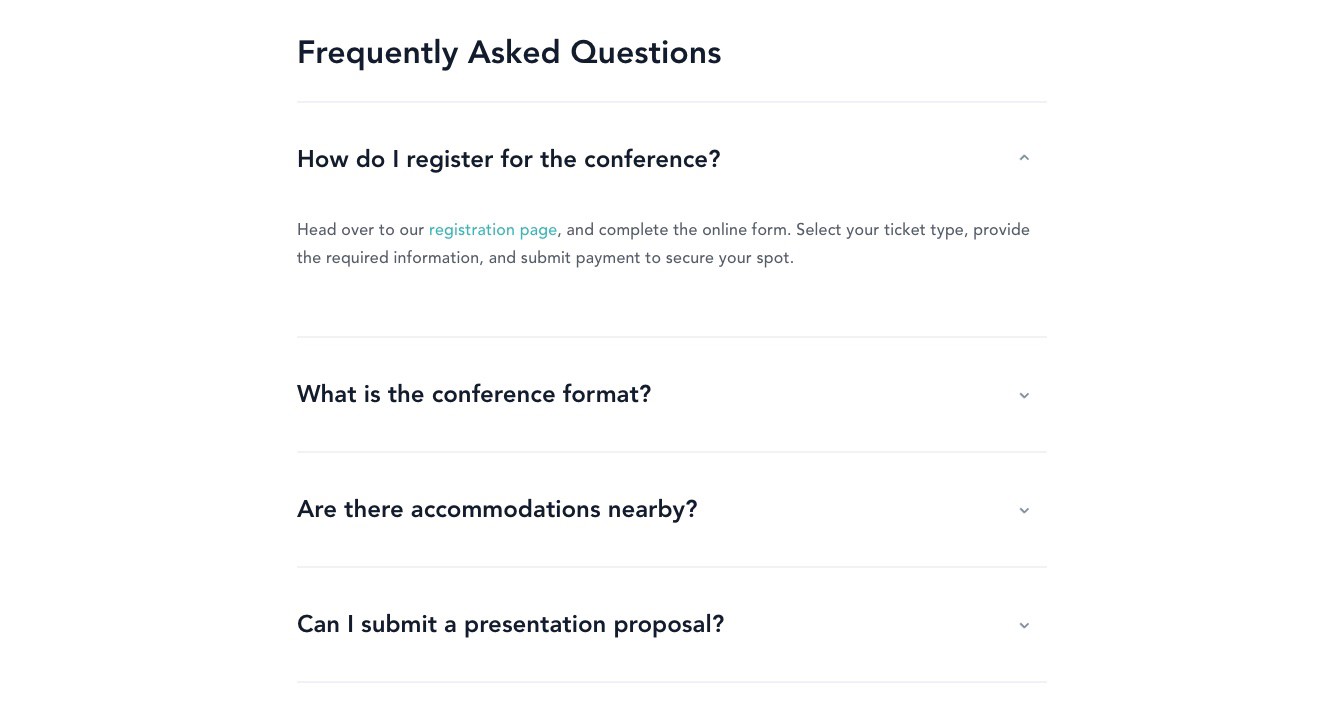Click the arrow icon beside presentation proposal
The image size is (1317, 711).
(1024, 625)
